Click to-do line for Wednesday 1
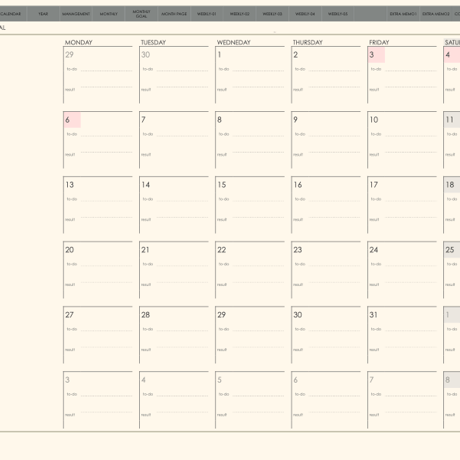460x460 pixels. coord(258,70)
